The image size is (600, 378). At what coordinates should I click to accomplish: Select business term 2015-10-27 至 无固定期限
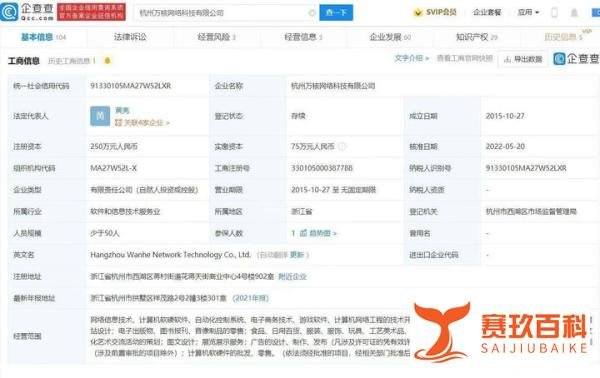pos(333,190)
